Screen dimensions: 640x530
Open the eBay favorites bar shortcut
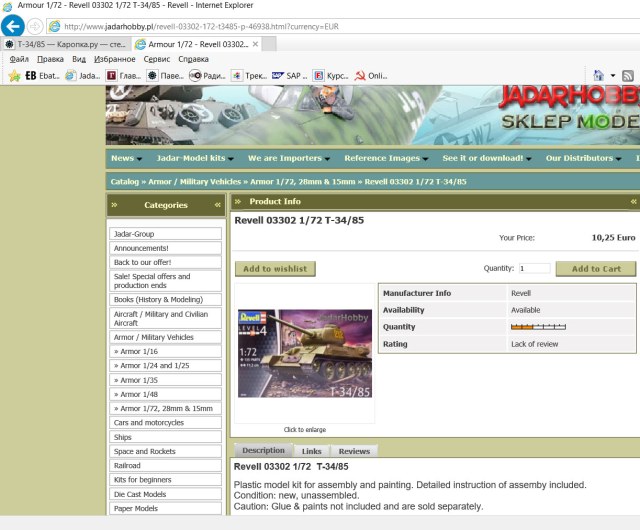(42, 75)
